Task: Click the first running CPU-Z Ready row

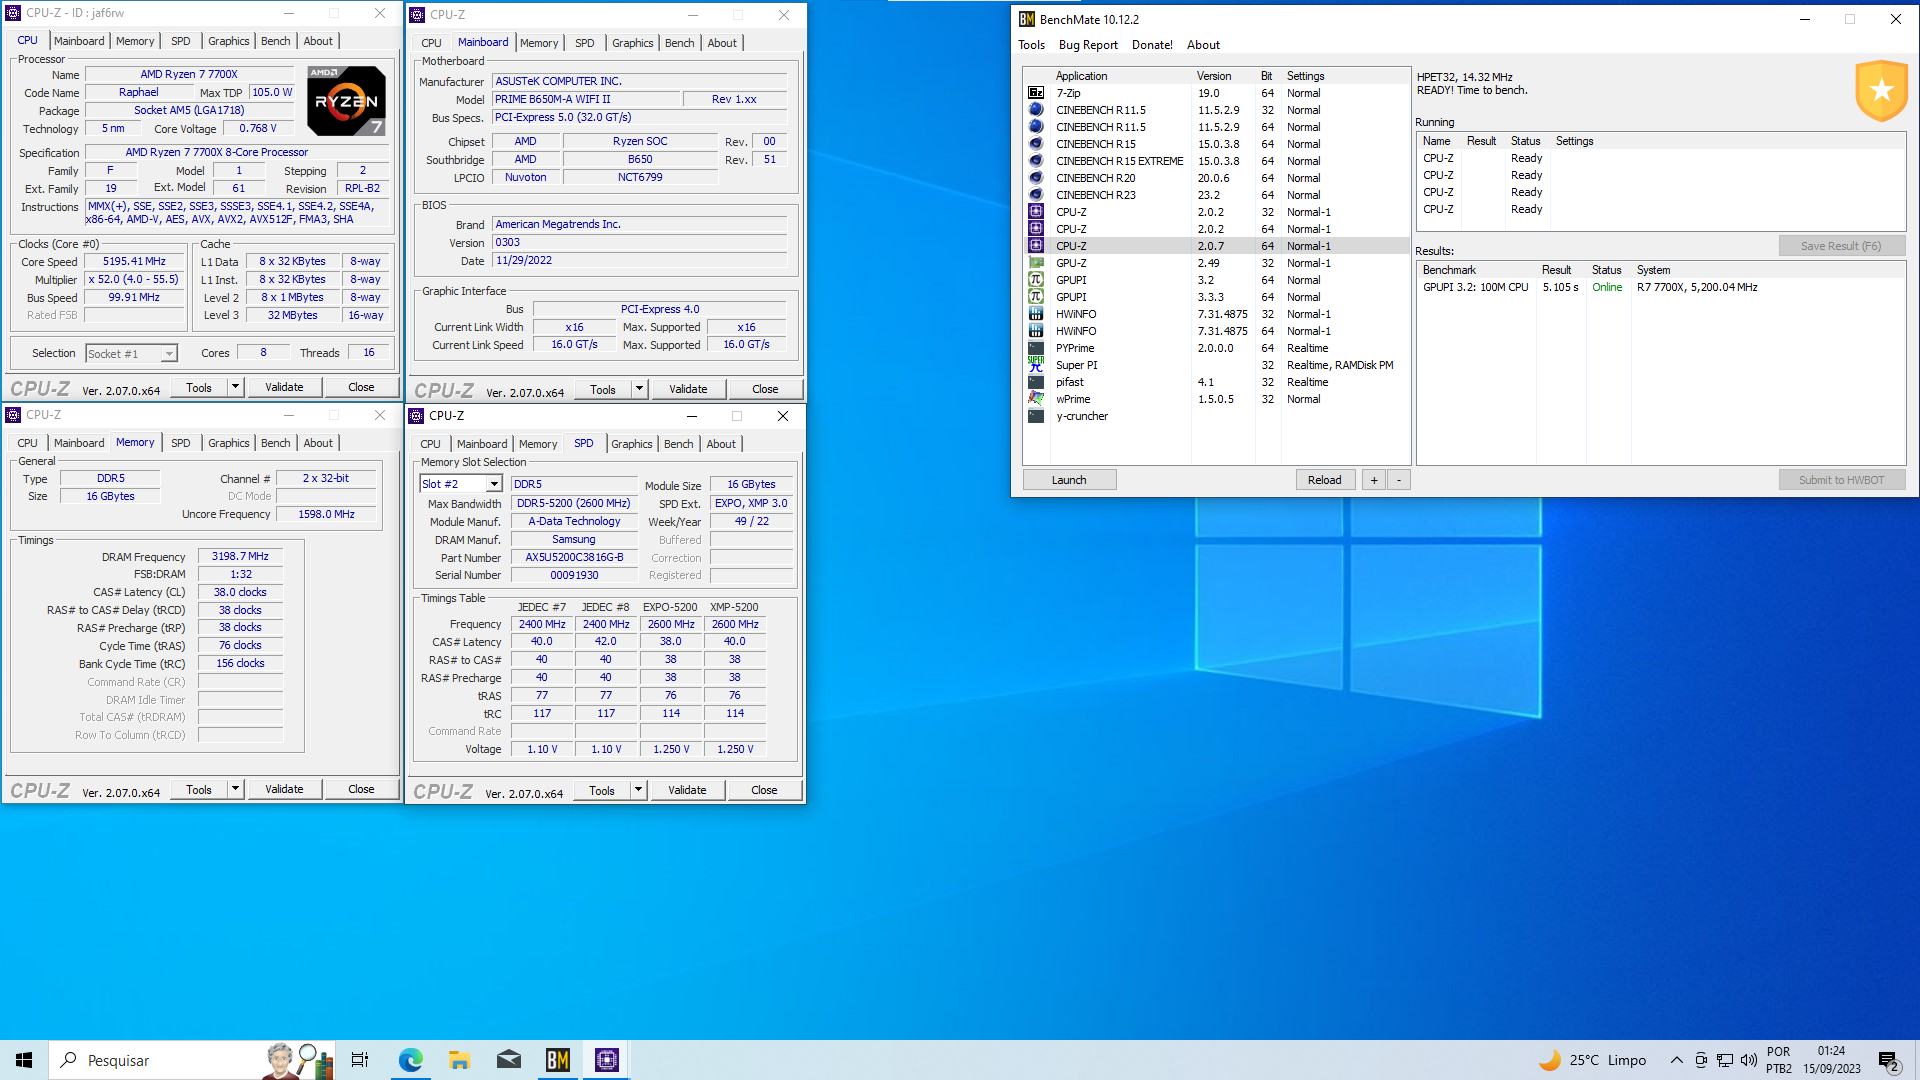Action: (x=1660, y=158)
